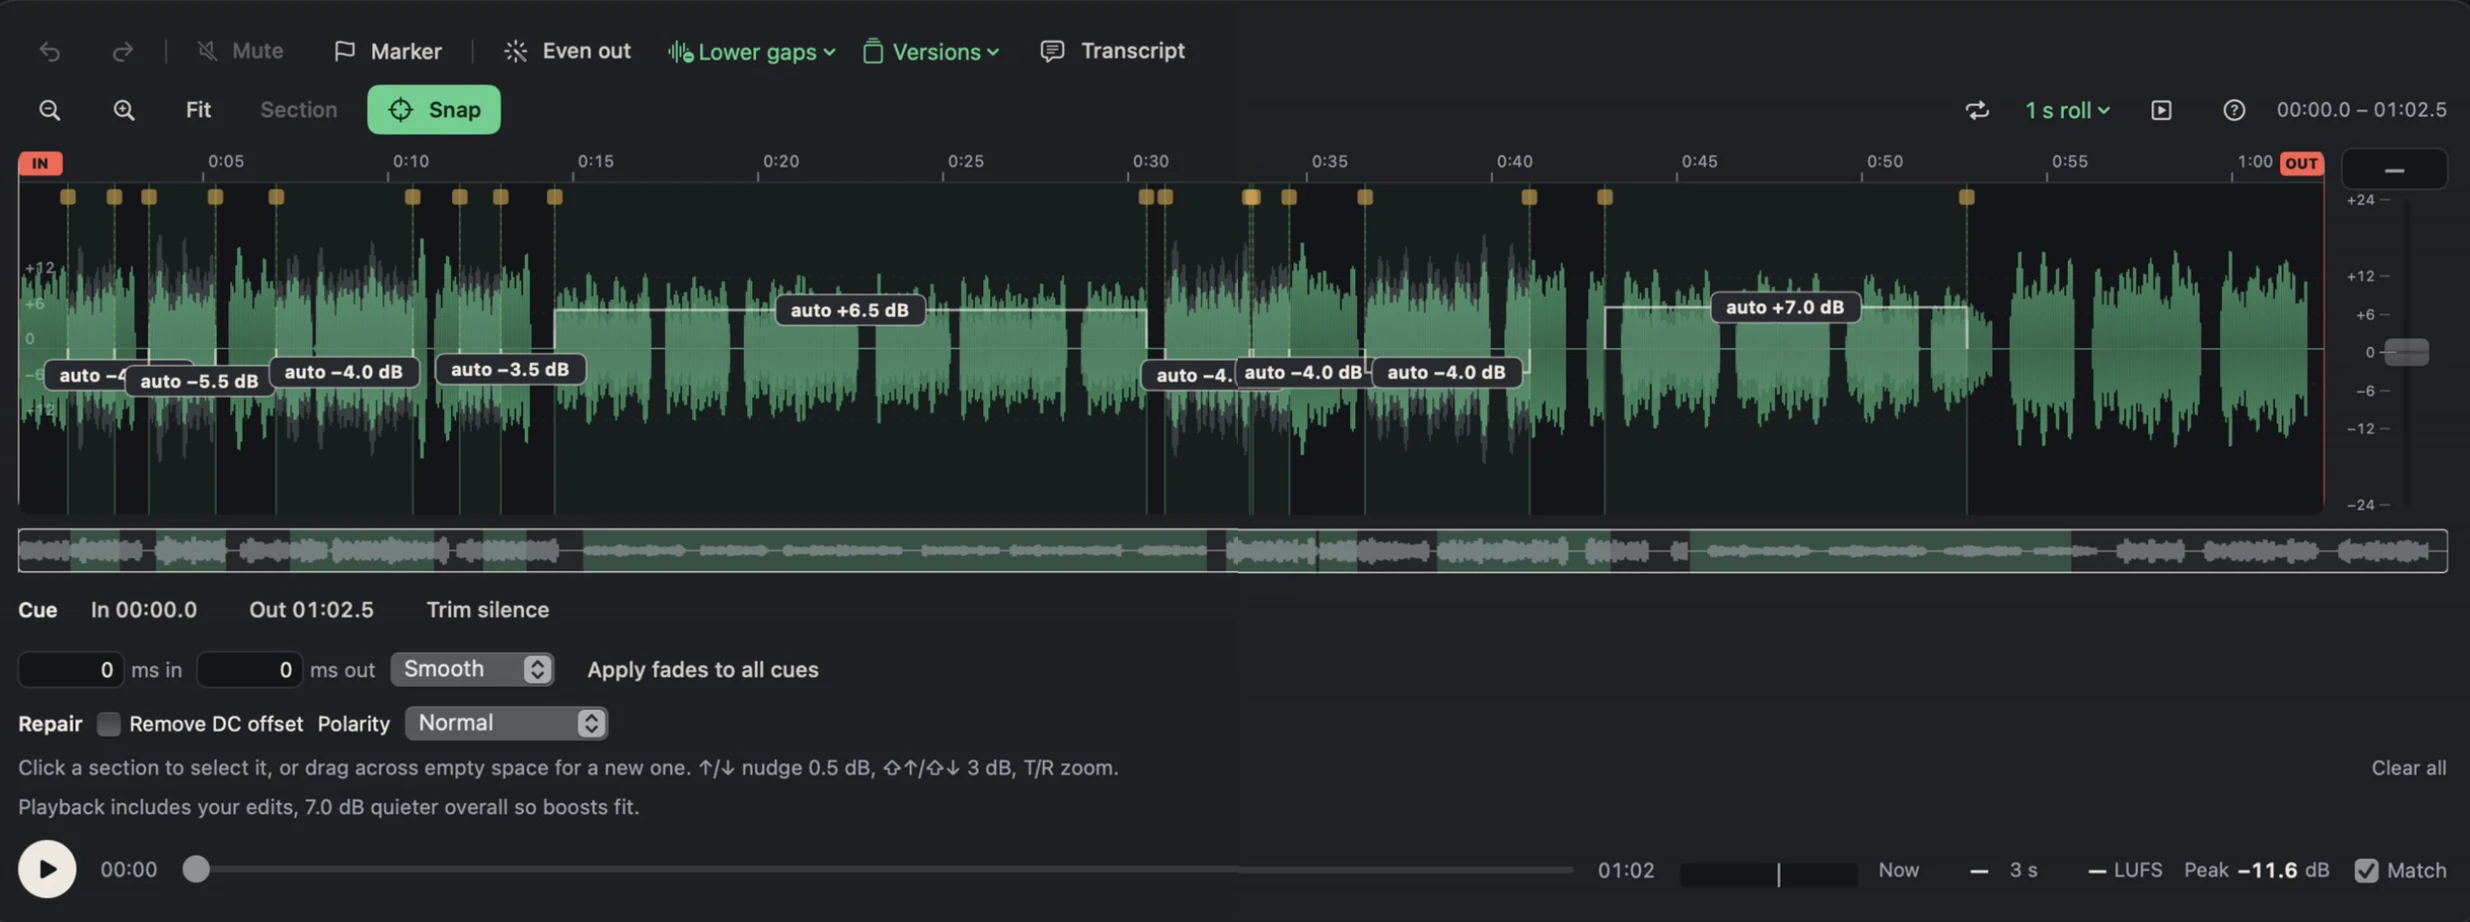This screenshot has height=922, width=2470.
Task: Click the gain fader handle at 0 dB
Action: coord(2407,352)
